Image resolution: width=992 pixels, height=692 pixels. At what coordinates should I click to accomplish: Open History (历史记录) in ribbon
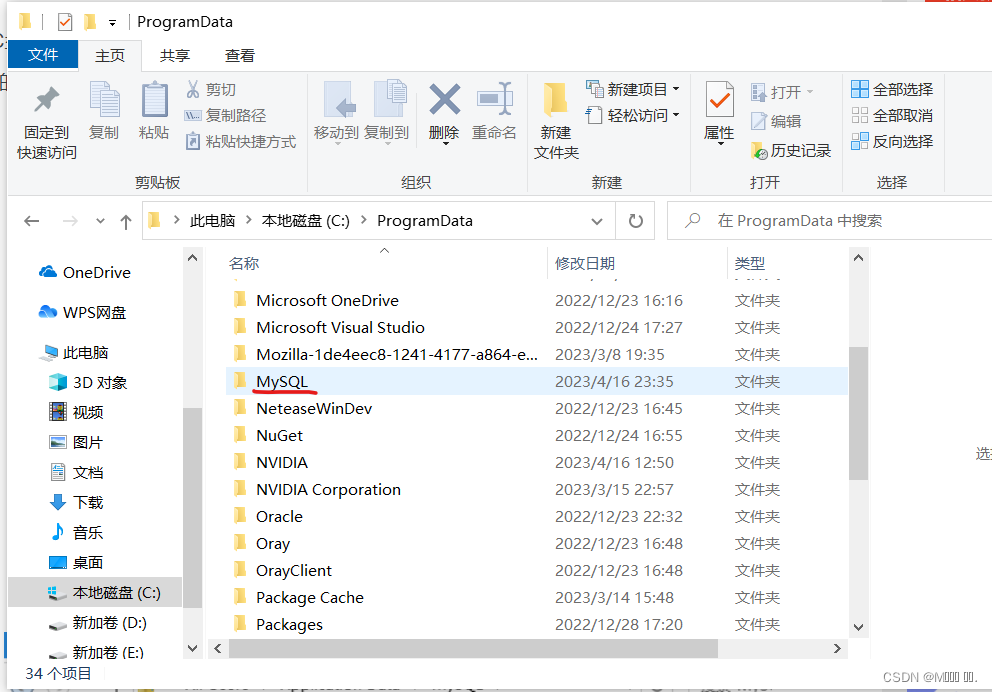pyautogui.click(x=791, y=151)
